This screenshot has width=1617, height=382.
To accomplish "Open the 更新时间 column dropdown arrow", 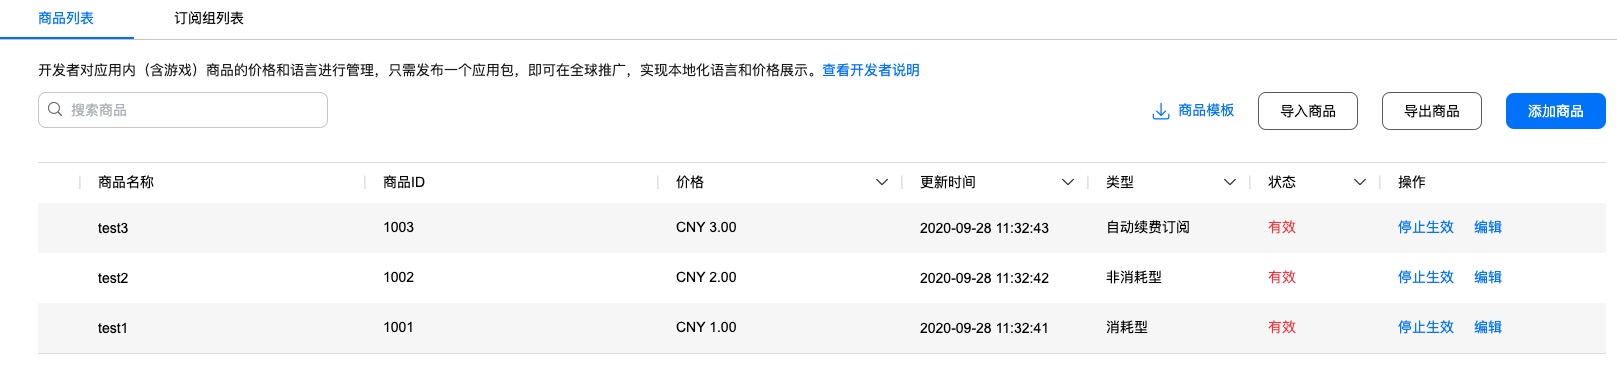I will [x=1068, y=182].
